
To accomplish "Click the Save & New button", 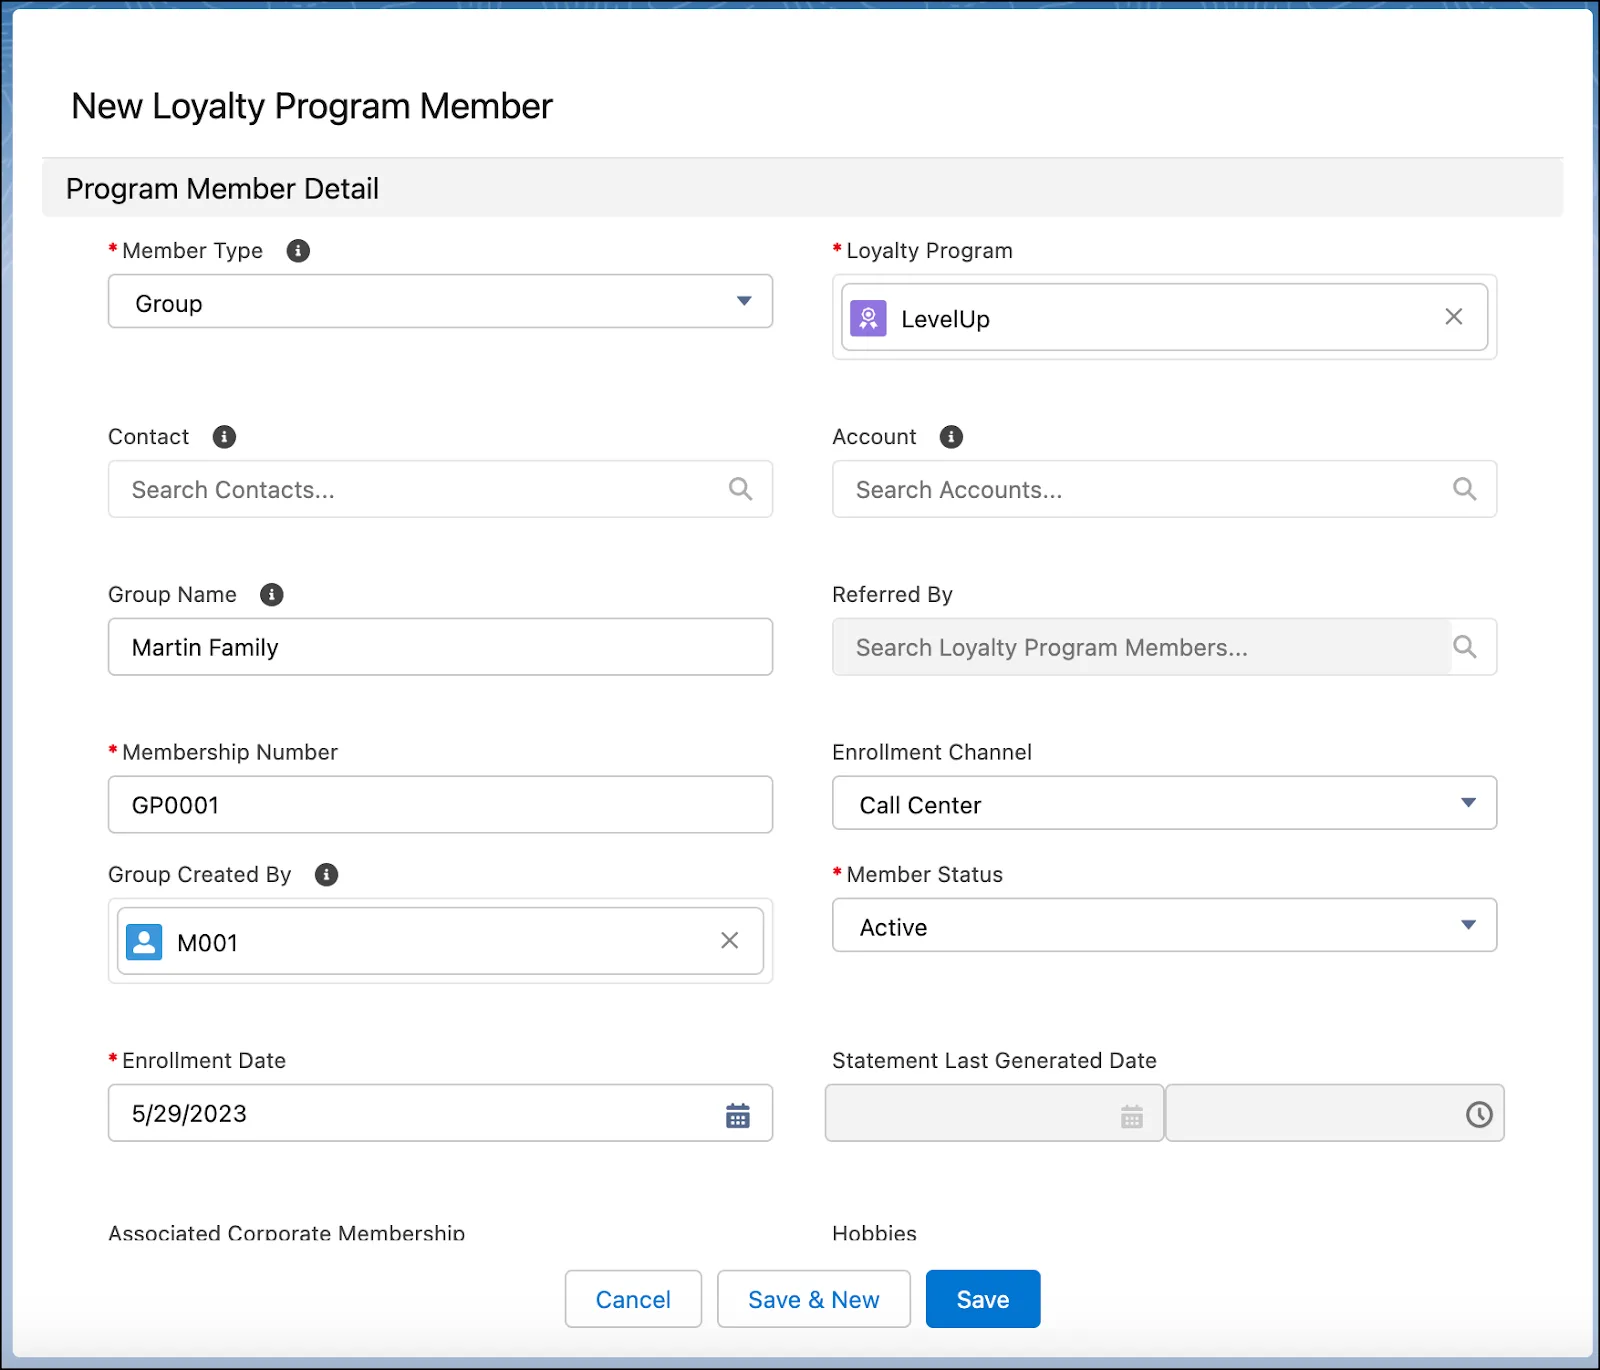I will (813, 1298).
